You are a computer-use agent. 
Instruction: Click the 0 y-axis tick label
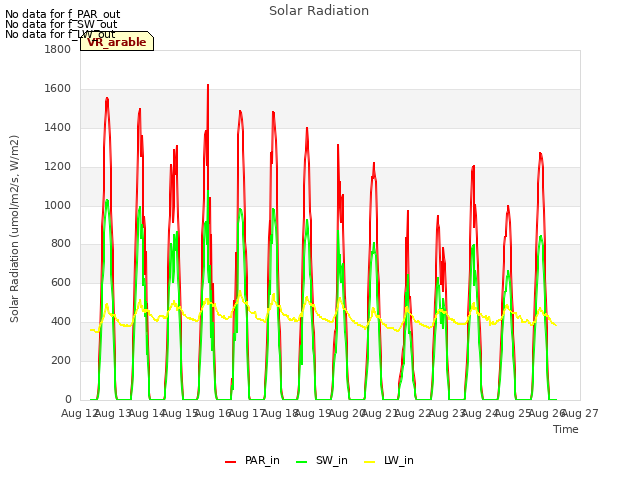coord(68,399)
